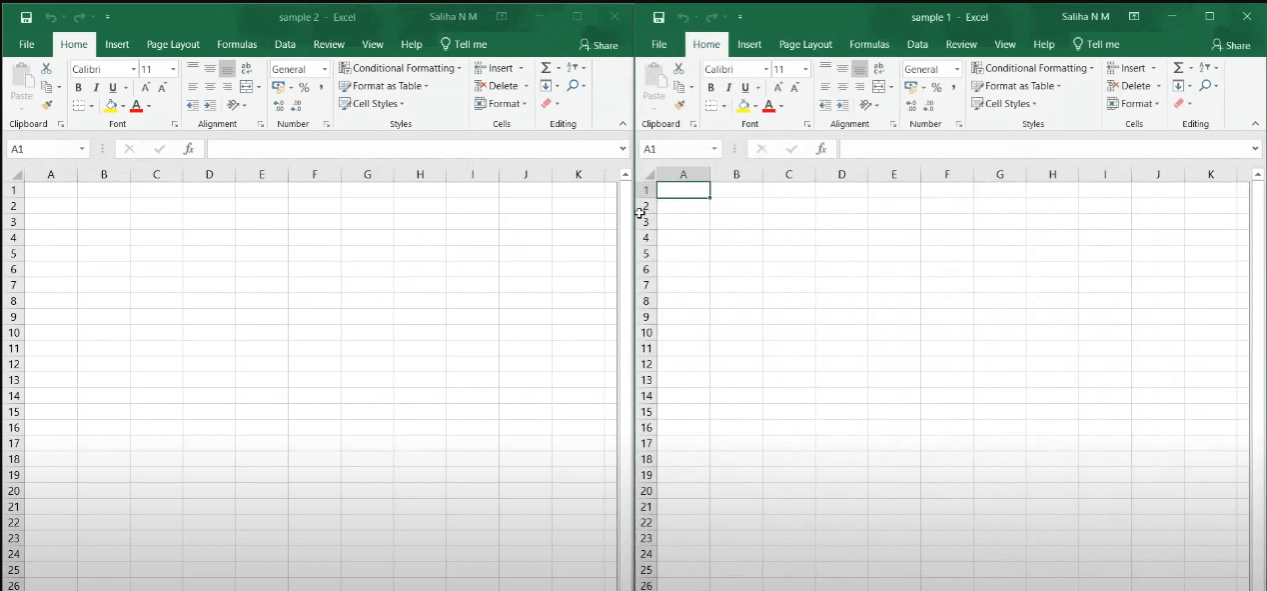The height and width of the screenshot is (591, 1267).
Task: Select the Wrap Text icon
Action: [245, 68]
